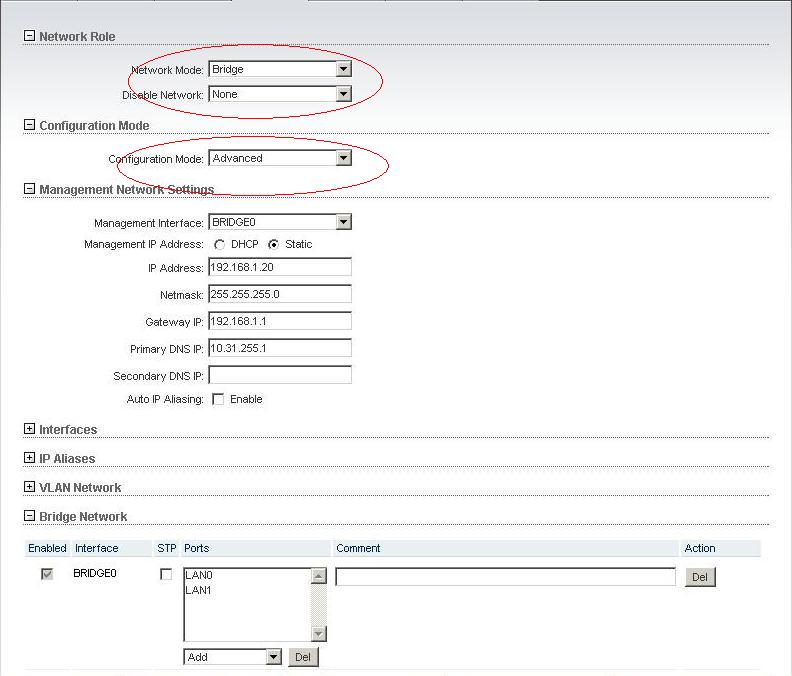Collapse the Bridge Network section
This screenshot has width=792, height=676.
click(29, 517)
